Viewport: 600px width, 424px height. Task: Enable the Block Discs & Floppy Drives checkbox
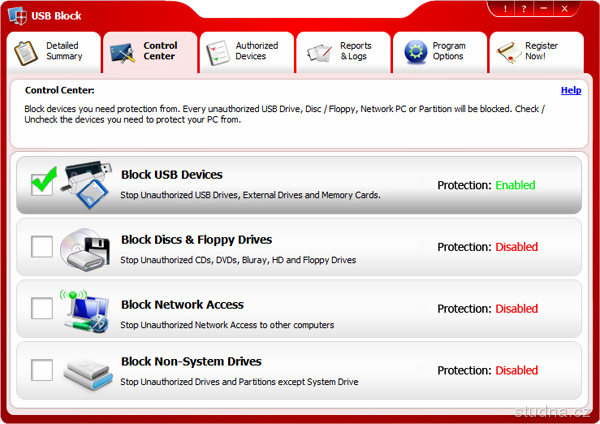tap(42, 246)
